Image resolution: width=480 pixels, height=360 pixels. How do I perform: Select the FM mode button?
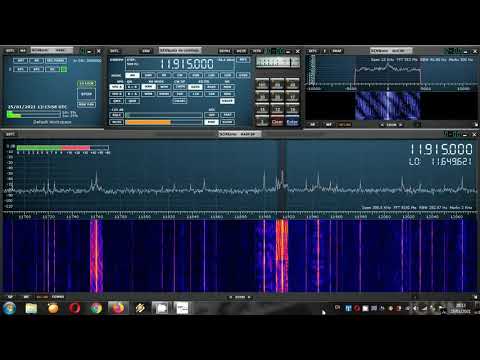[x=164, y=75]
